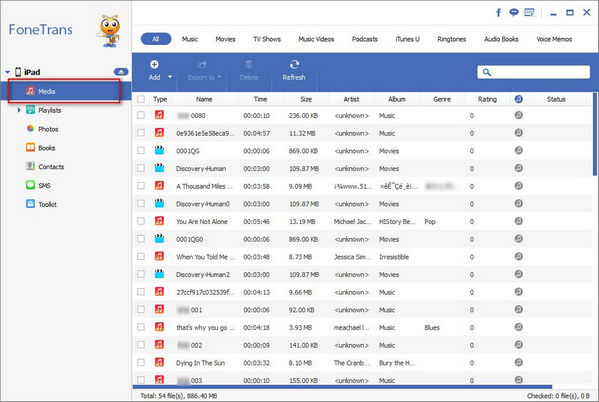The width and height of the screenshot is (599, 402).
Task: Switch to the Music tab
Action: pyautogui.click(x=189, y=39)
